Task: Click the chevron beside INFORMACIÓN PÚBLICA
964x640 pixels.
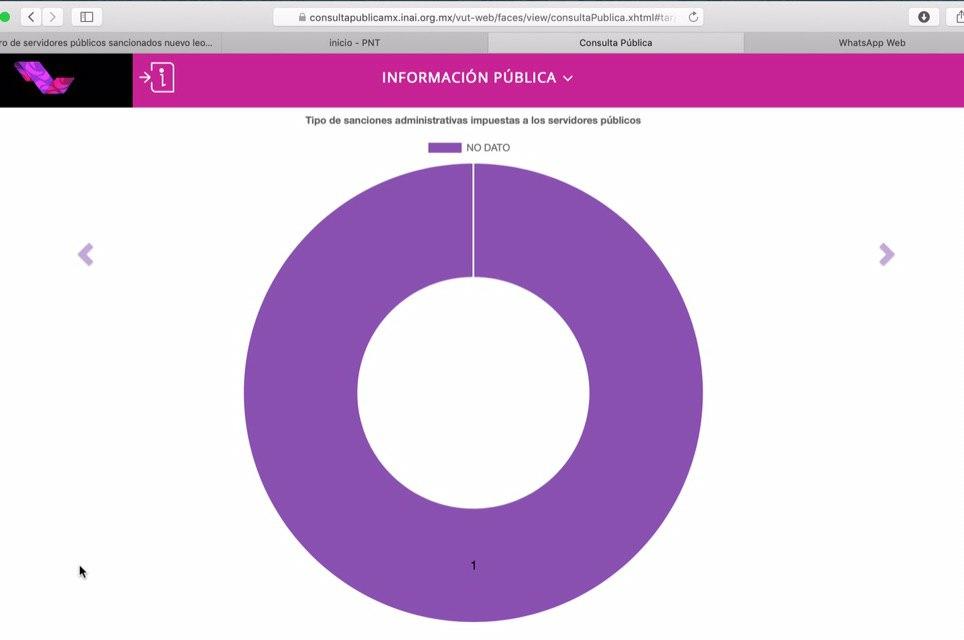Action: click(568, 78)
